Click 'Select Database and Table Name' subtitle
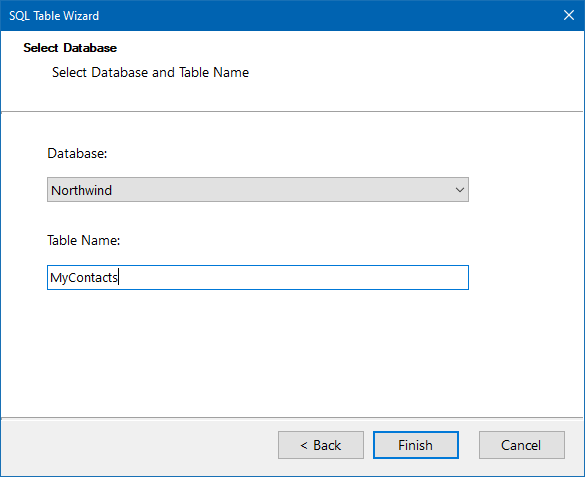 tap(150, 72)
